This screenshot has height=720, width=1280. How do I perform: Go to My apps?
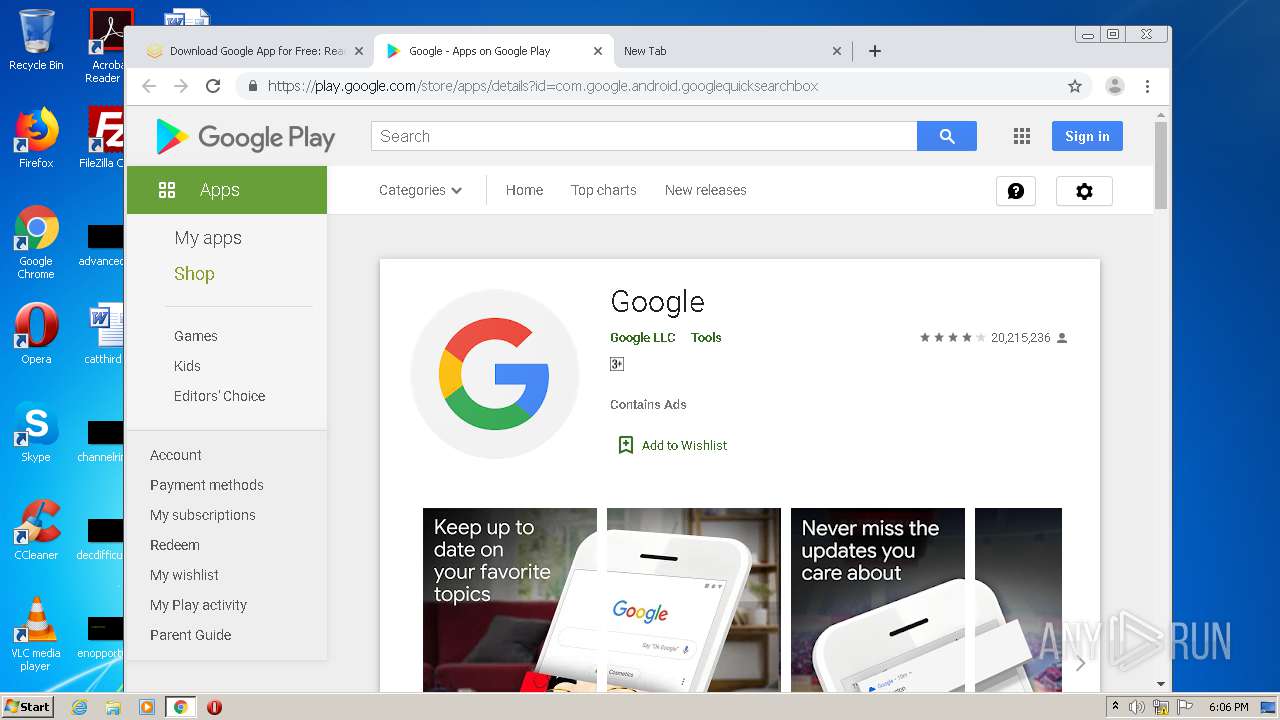tap(208, 238)
